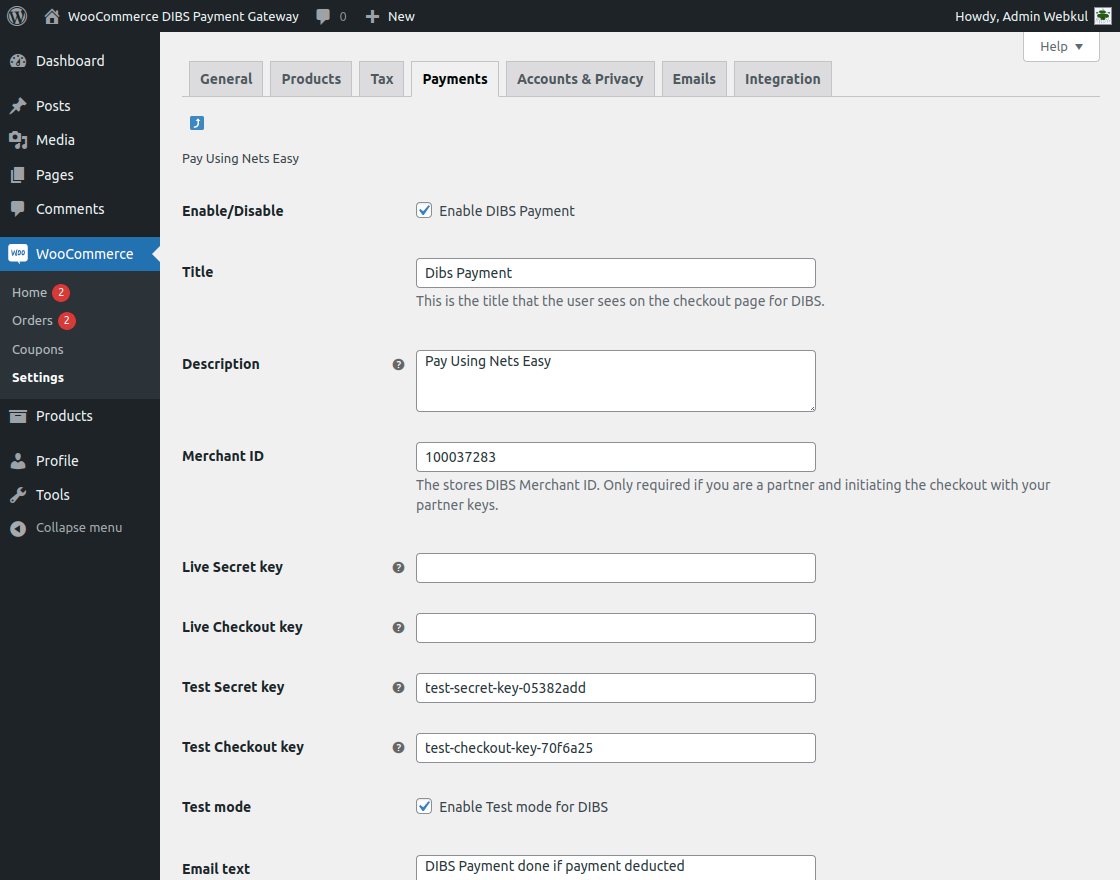Click the help icon beside Live Secret key
This screenshot has height=880, width=1120.
(398, 567)
